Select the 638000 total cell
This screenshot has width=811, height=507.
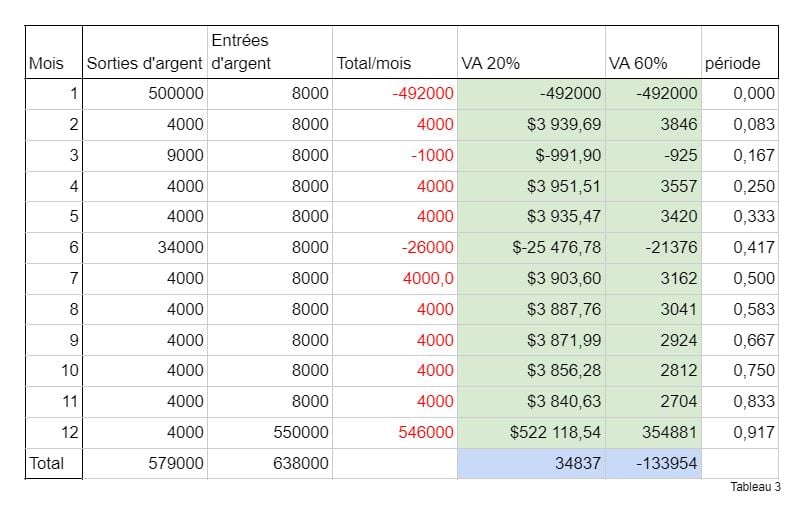point(269,463)
